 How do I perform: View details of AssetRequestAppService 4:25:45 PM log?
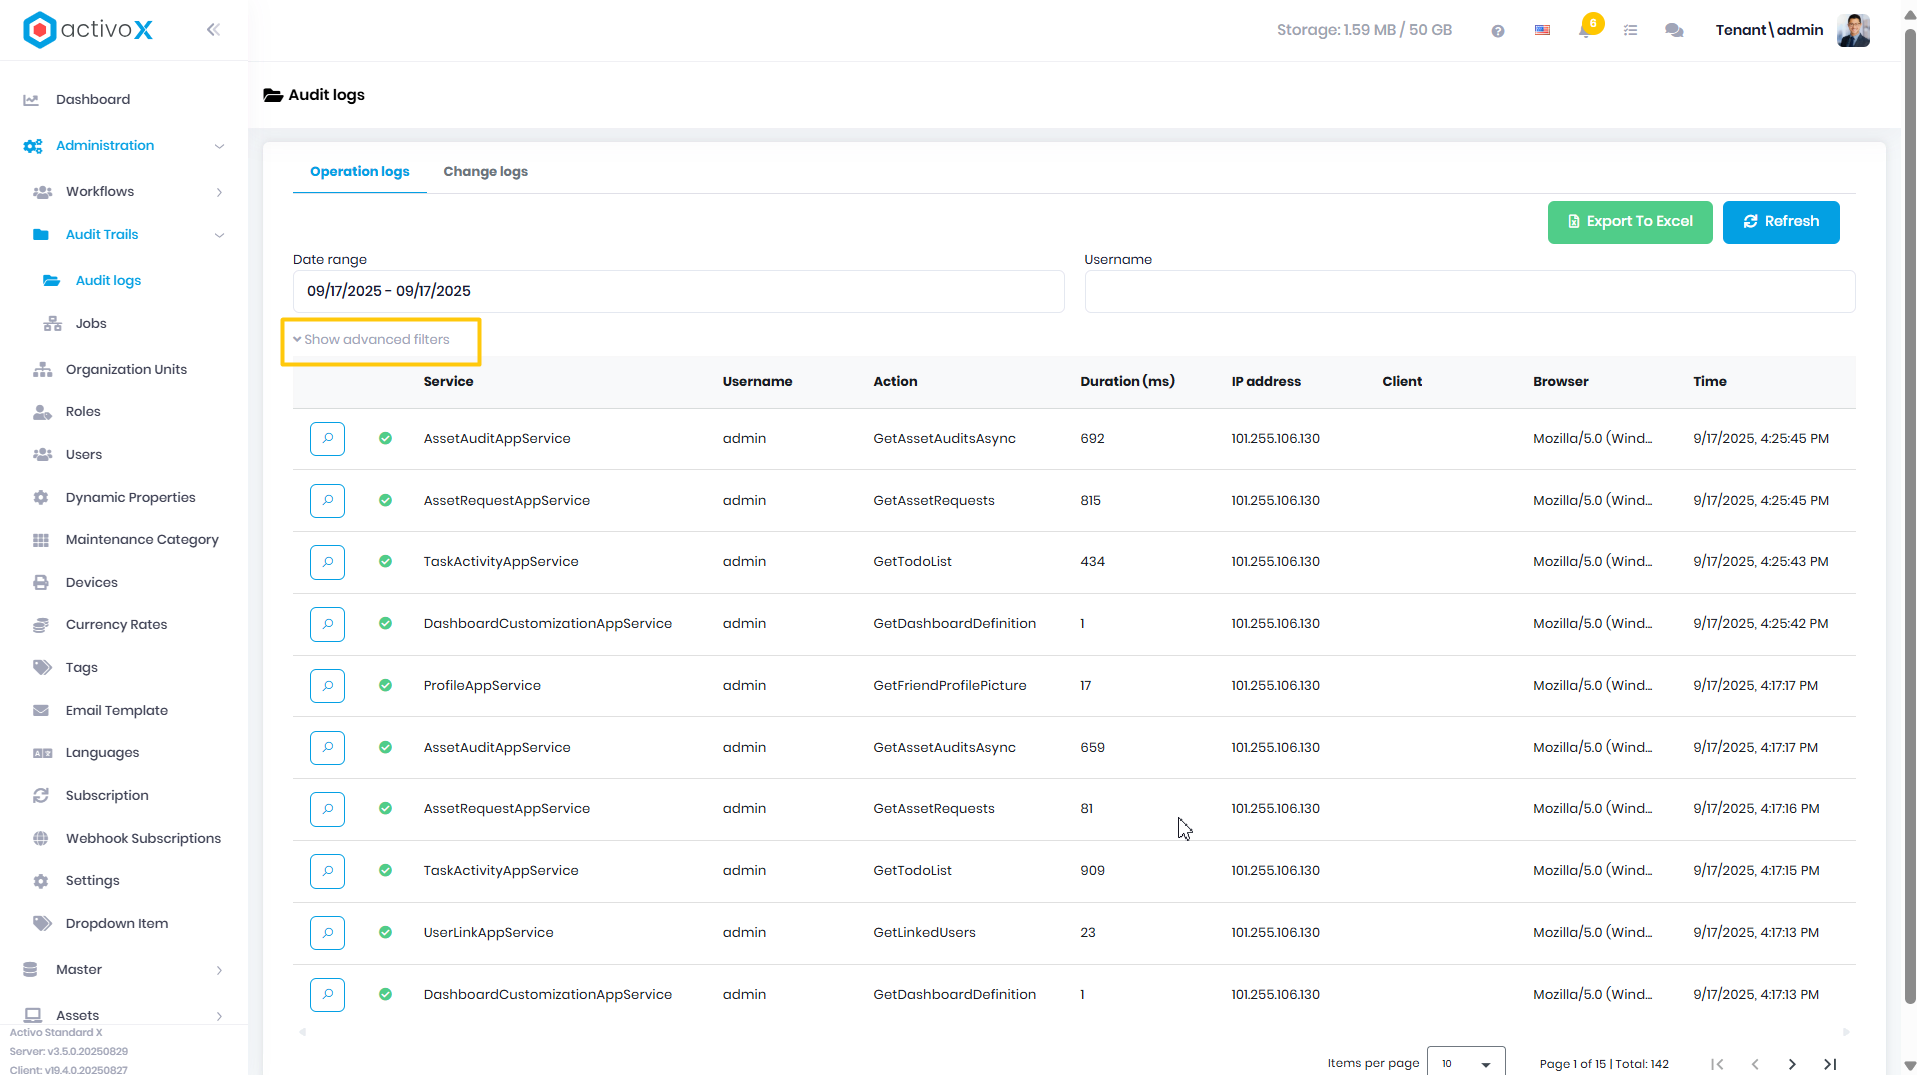[327, 501]
